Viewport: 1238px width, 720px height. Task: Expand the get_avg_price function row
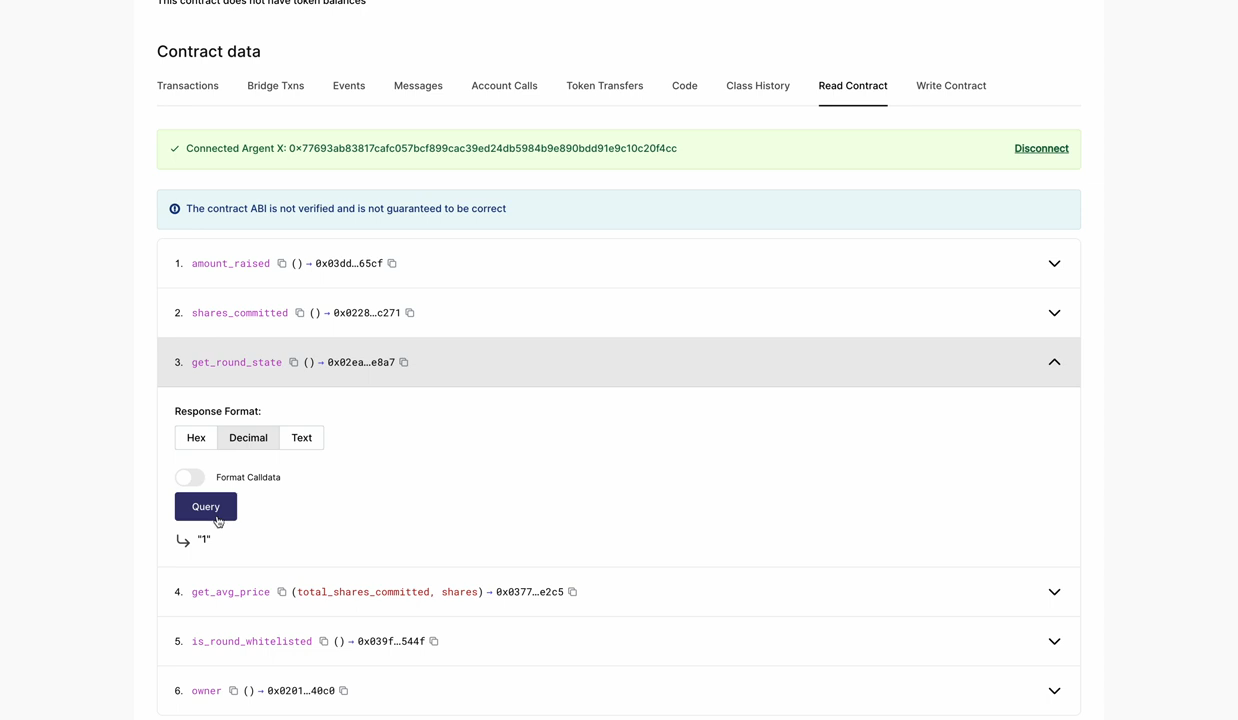[1054, 592]
